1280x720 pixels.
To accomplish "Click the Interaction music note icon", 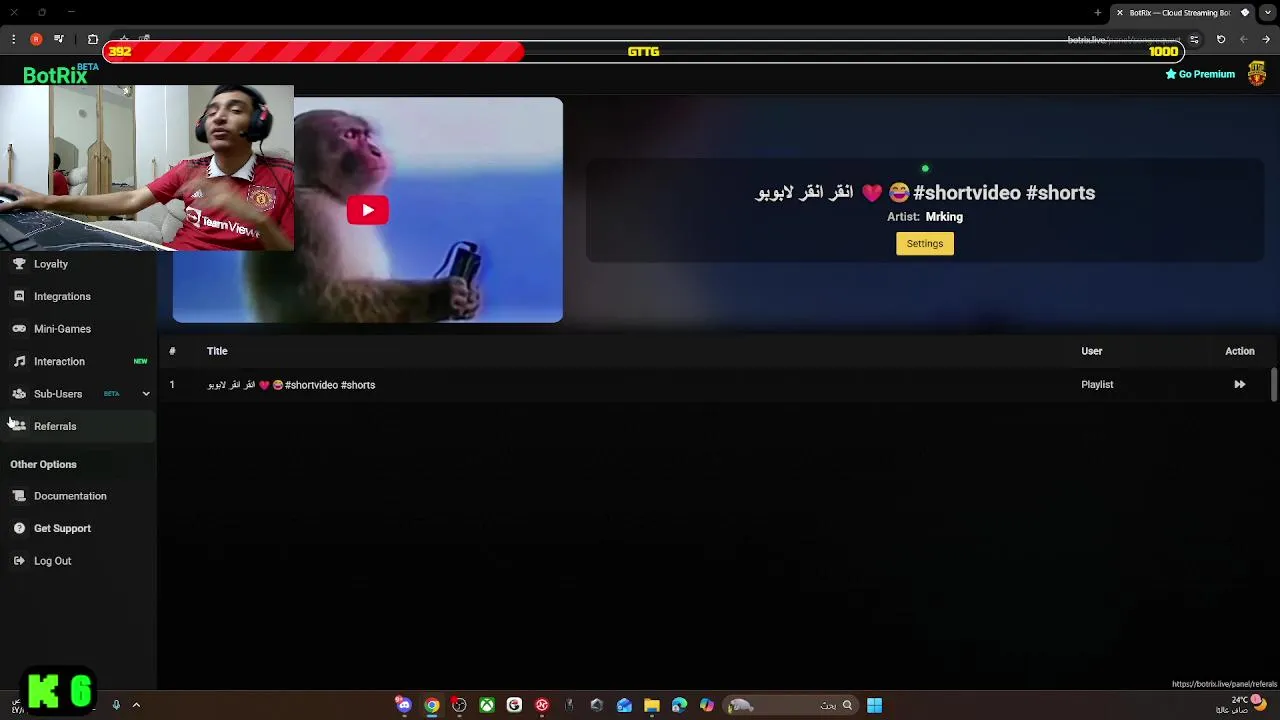I will tap(19, 361).
